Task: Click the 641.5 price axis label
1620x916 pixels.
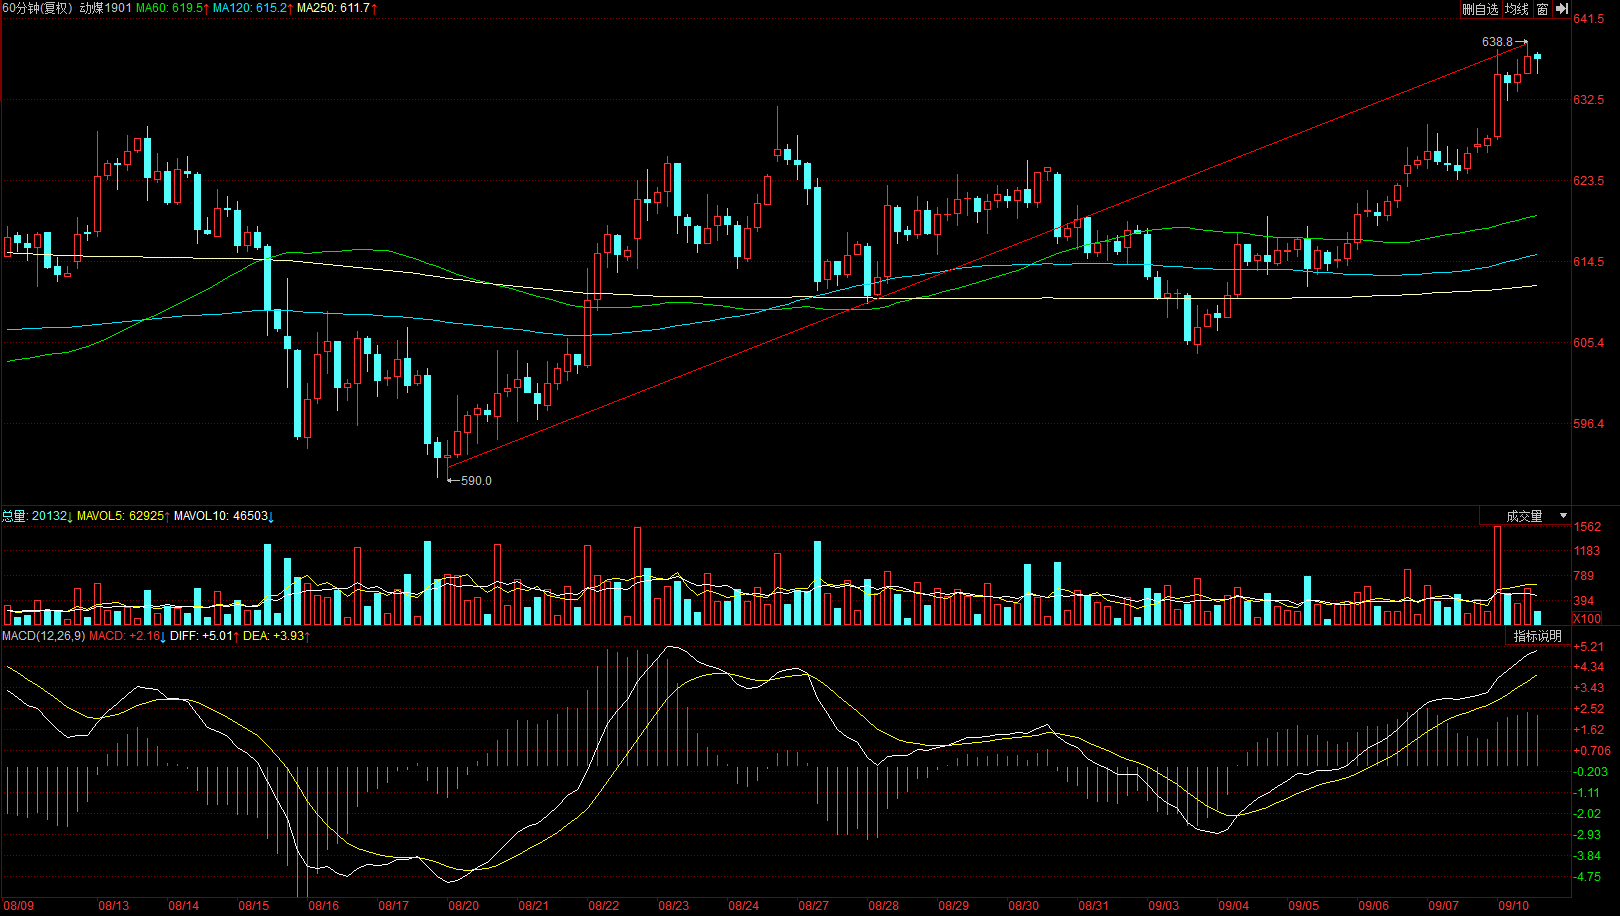Action: pos(1588,19)
